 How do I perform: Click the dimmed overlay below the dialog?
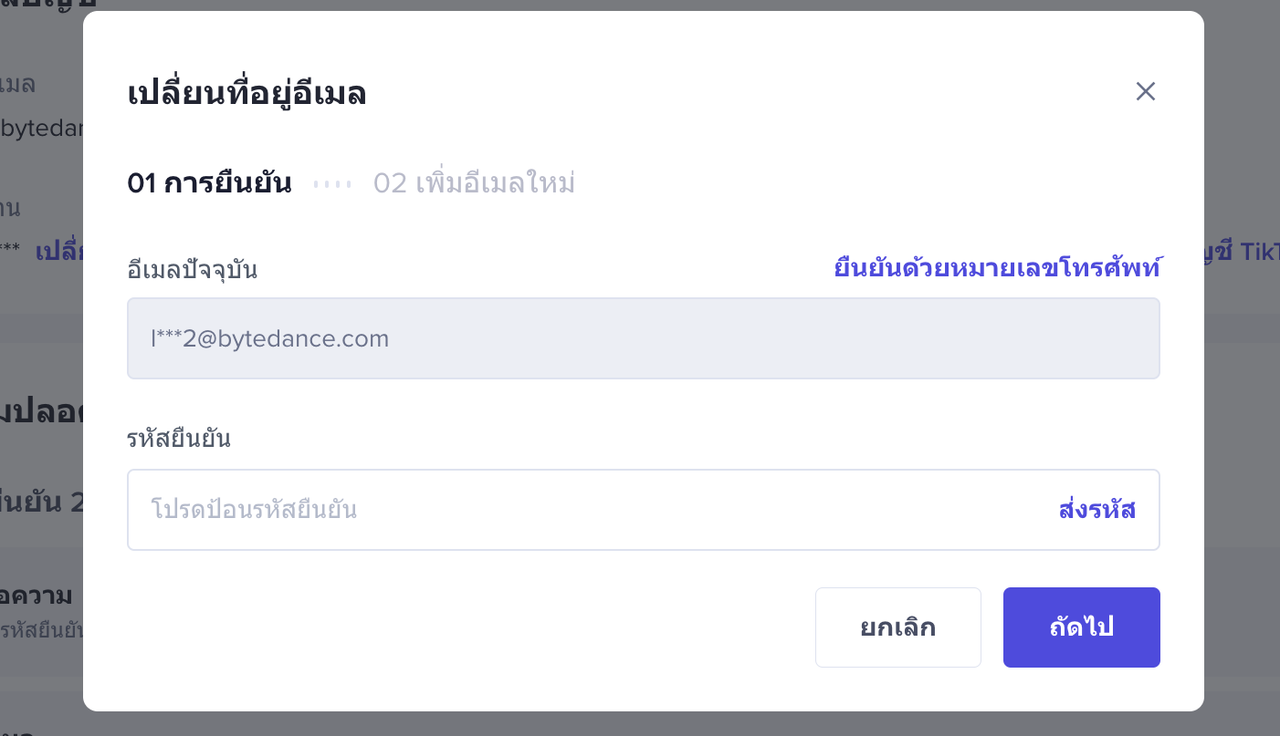640,724
